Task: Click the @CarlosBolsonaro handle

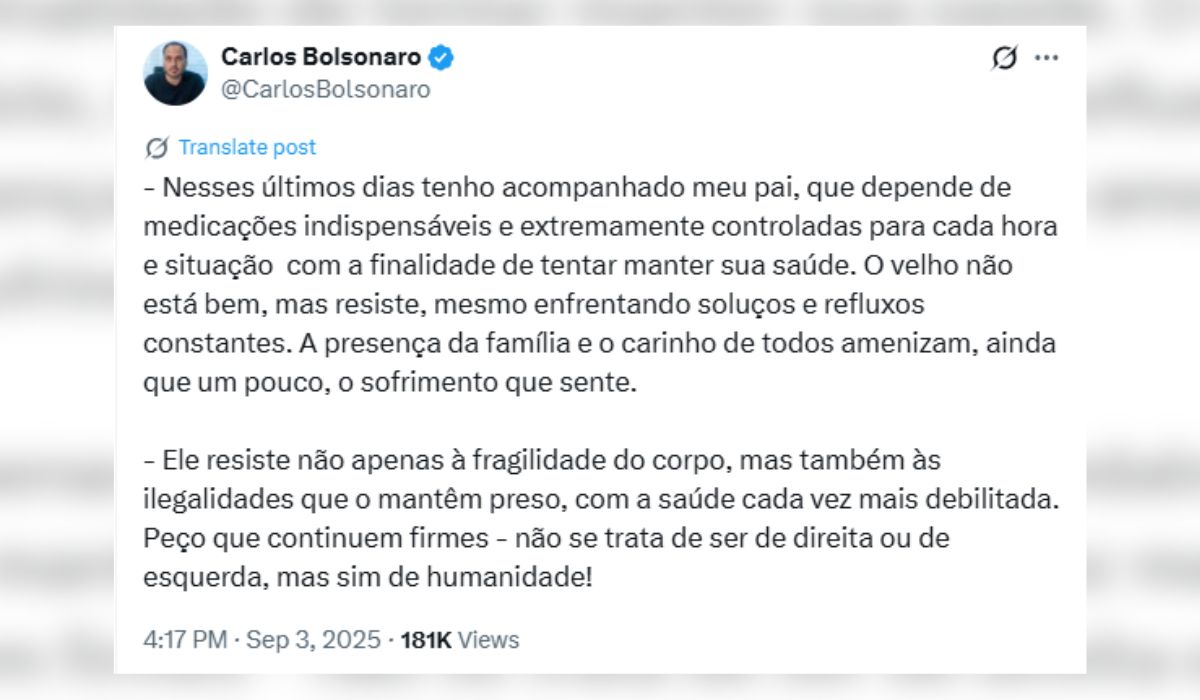Action: [319, 88]
